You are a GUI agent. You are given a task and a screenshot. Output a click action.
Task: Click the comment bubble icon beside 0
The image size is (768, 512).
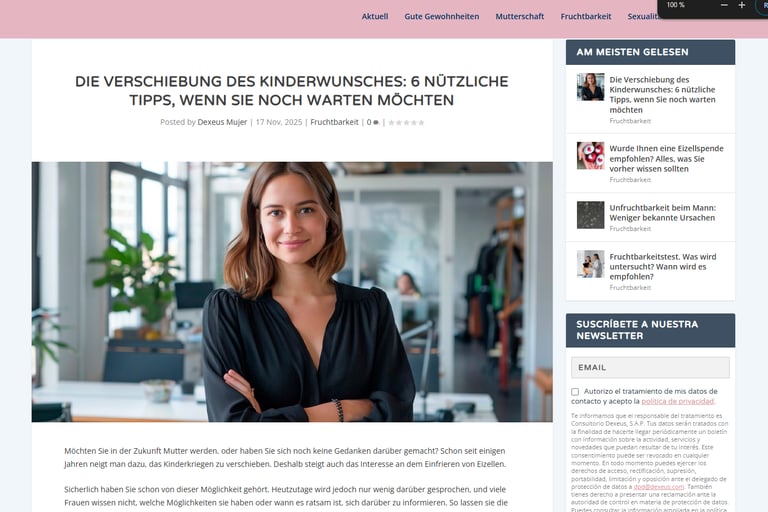pos(376,122)
